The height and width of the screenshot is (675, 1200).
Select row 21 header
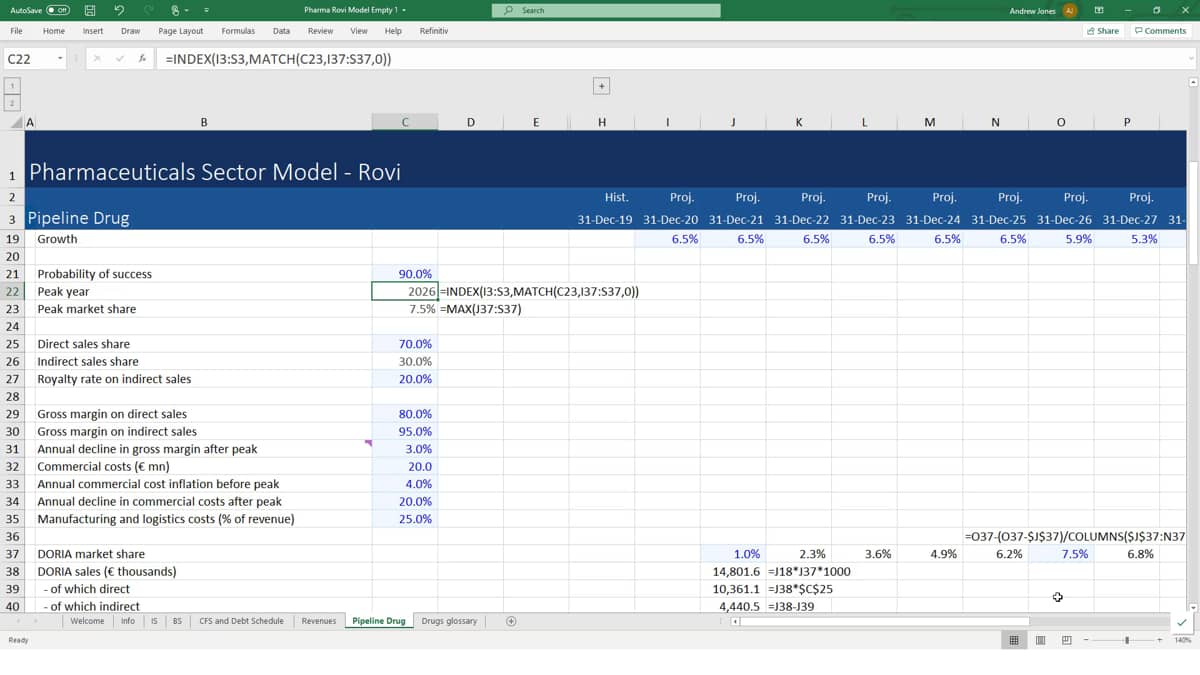[x=12, y=274]
